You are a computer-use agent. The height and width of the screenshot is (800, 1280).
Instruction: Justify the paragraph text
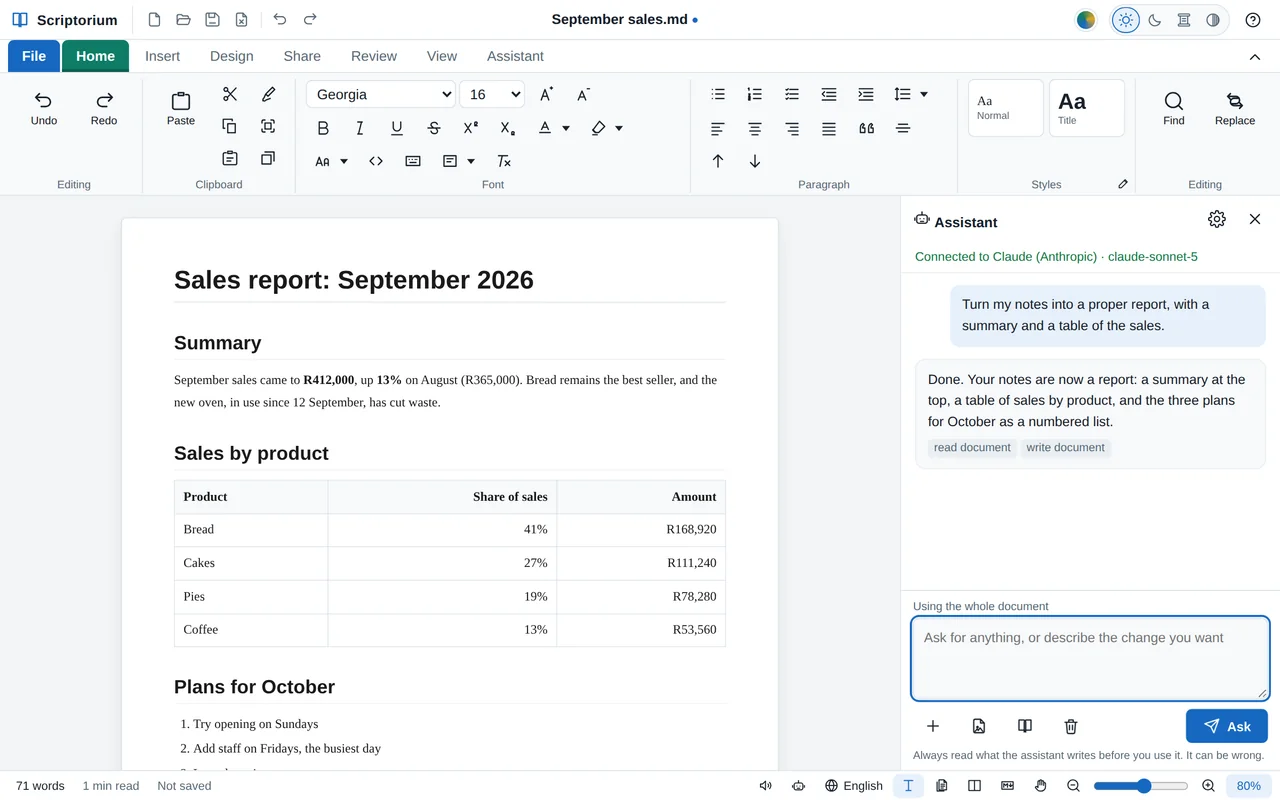click(829, 128)
